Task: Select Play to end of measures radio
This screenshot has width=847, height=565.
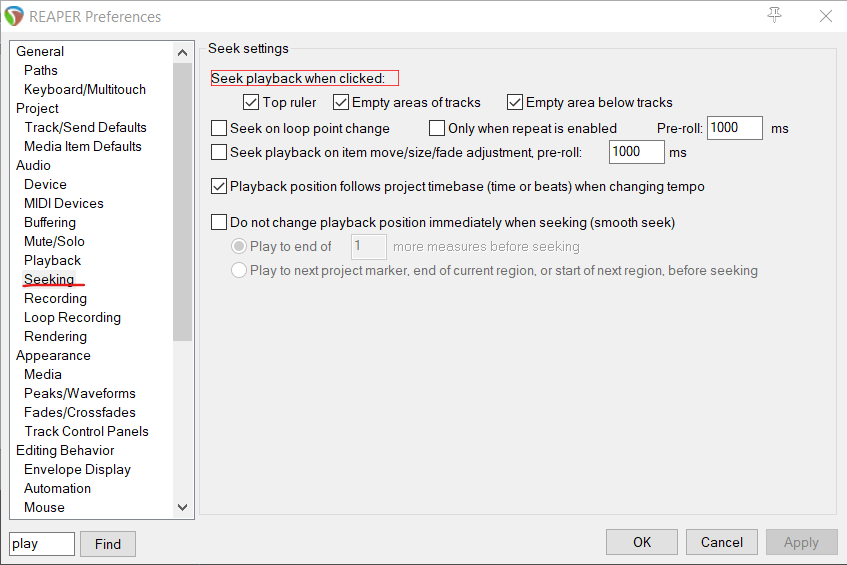Action: 239,246
